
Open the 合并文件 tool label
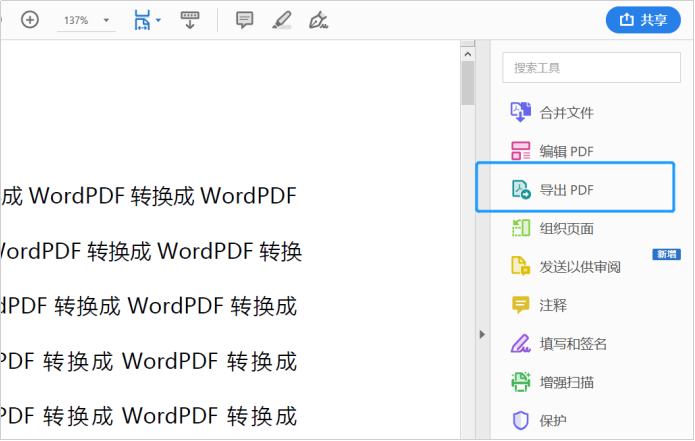coord(566,113)
